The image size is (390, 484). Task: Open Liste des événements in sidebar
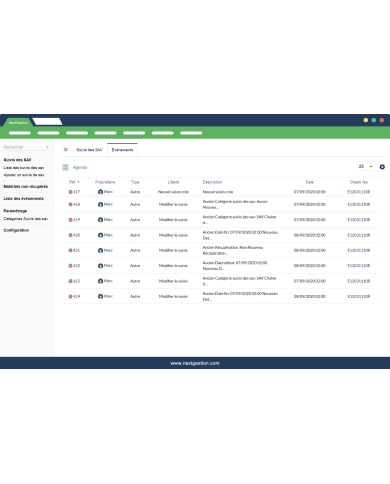[x=23, y=199]
